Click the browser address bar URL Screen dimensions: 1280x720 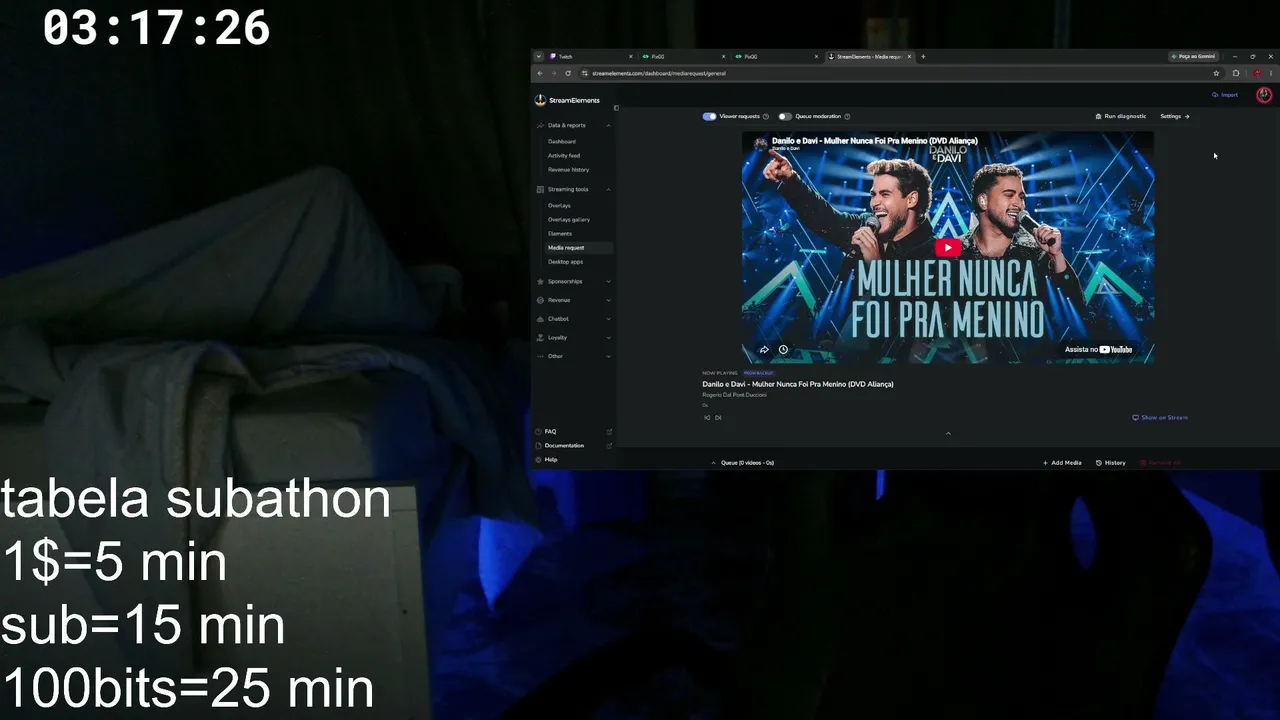click(659, 73)
